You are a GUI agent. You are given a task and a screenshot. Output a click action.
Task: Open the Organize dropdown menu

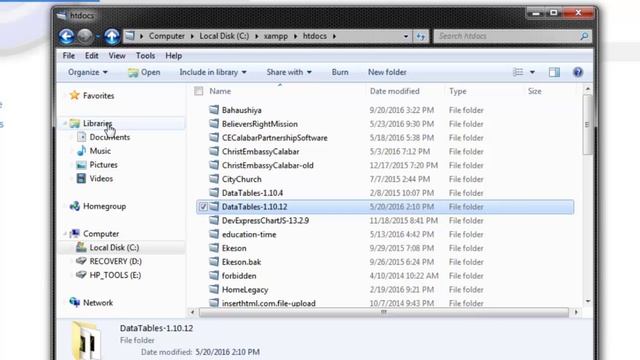point(88,72)
